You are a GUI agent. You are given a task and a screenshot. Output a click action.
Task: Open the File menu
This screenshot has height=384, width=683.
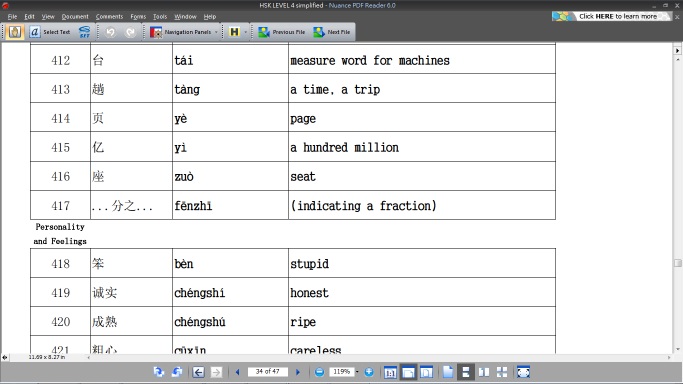point(12,17)
